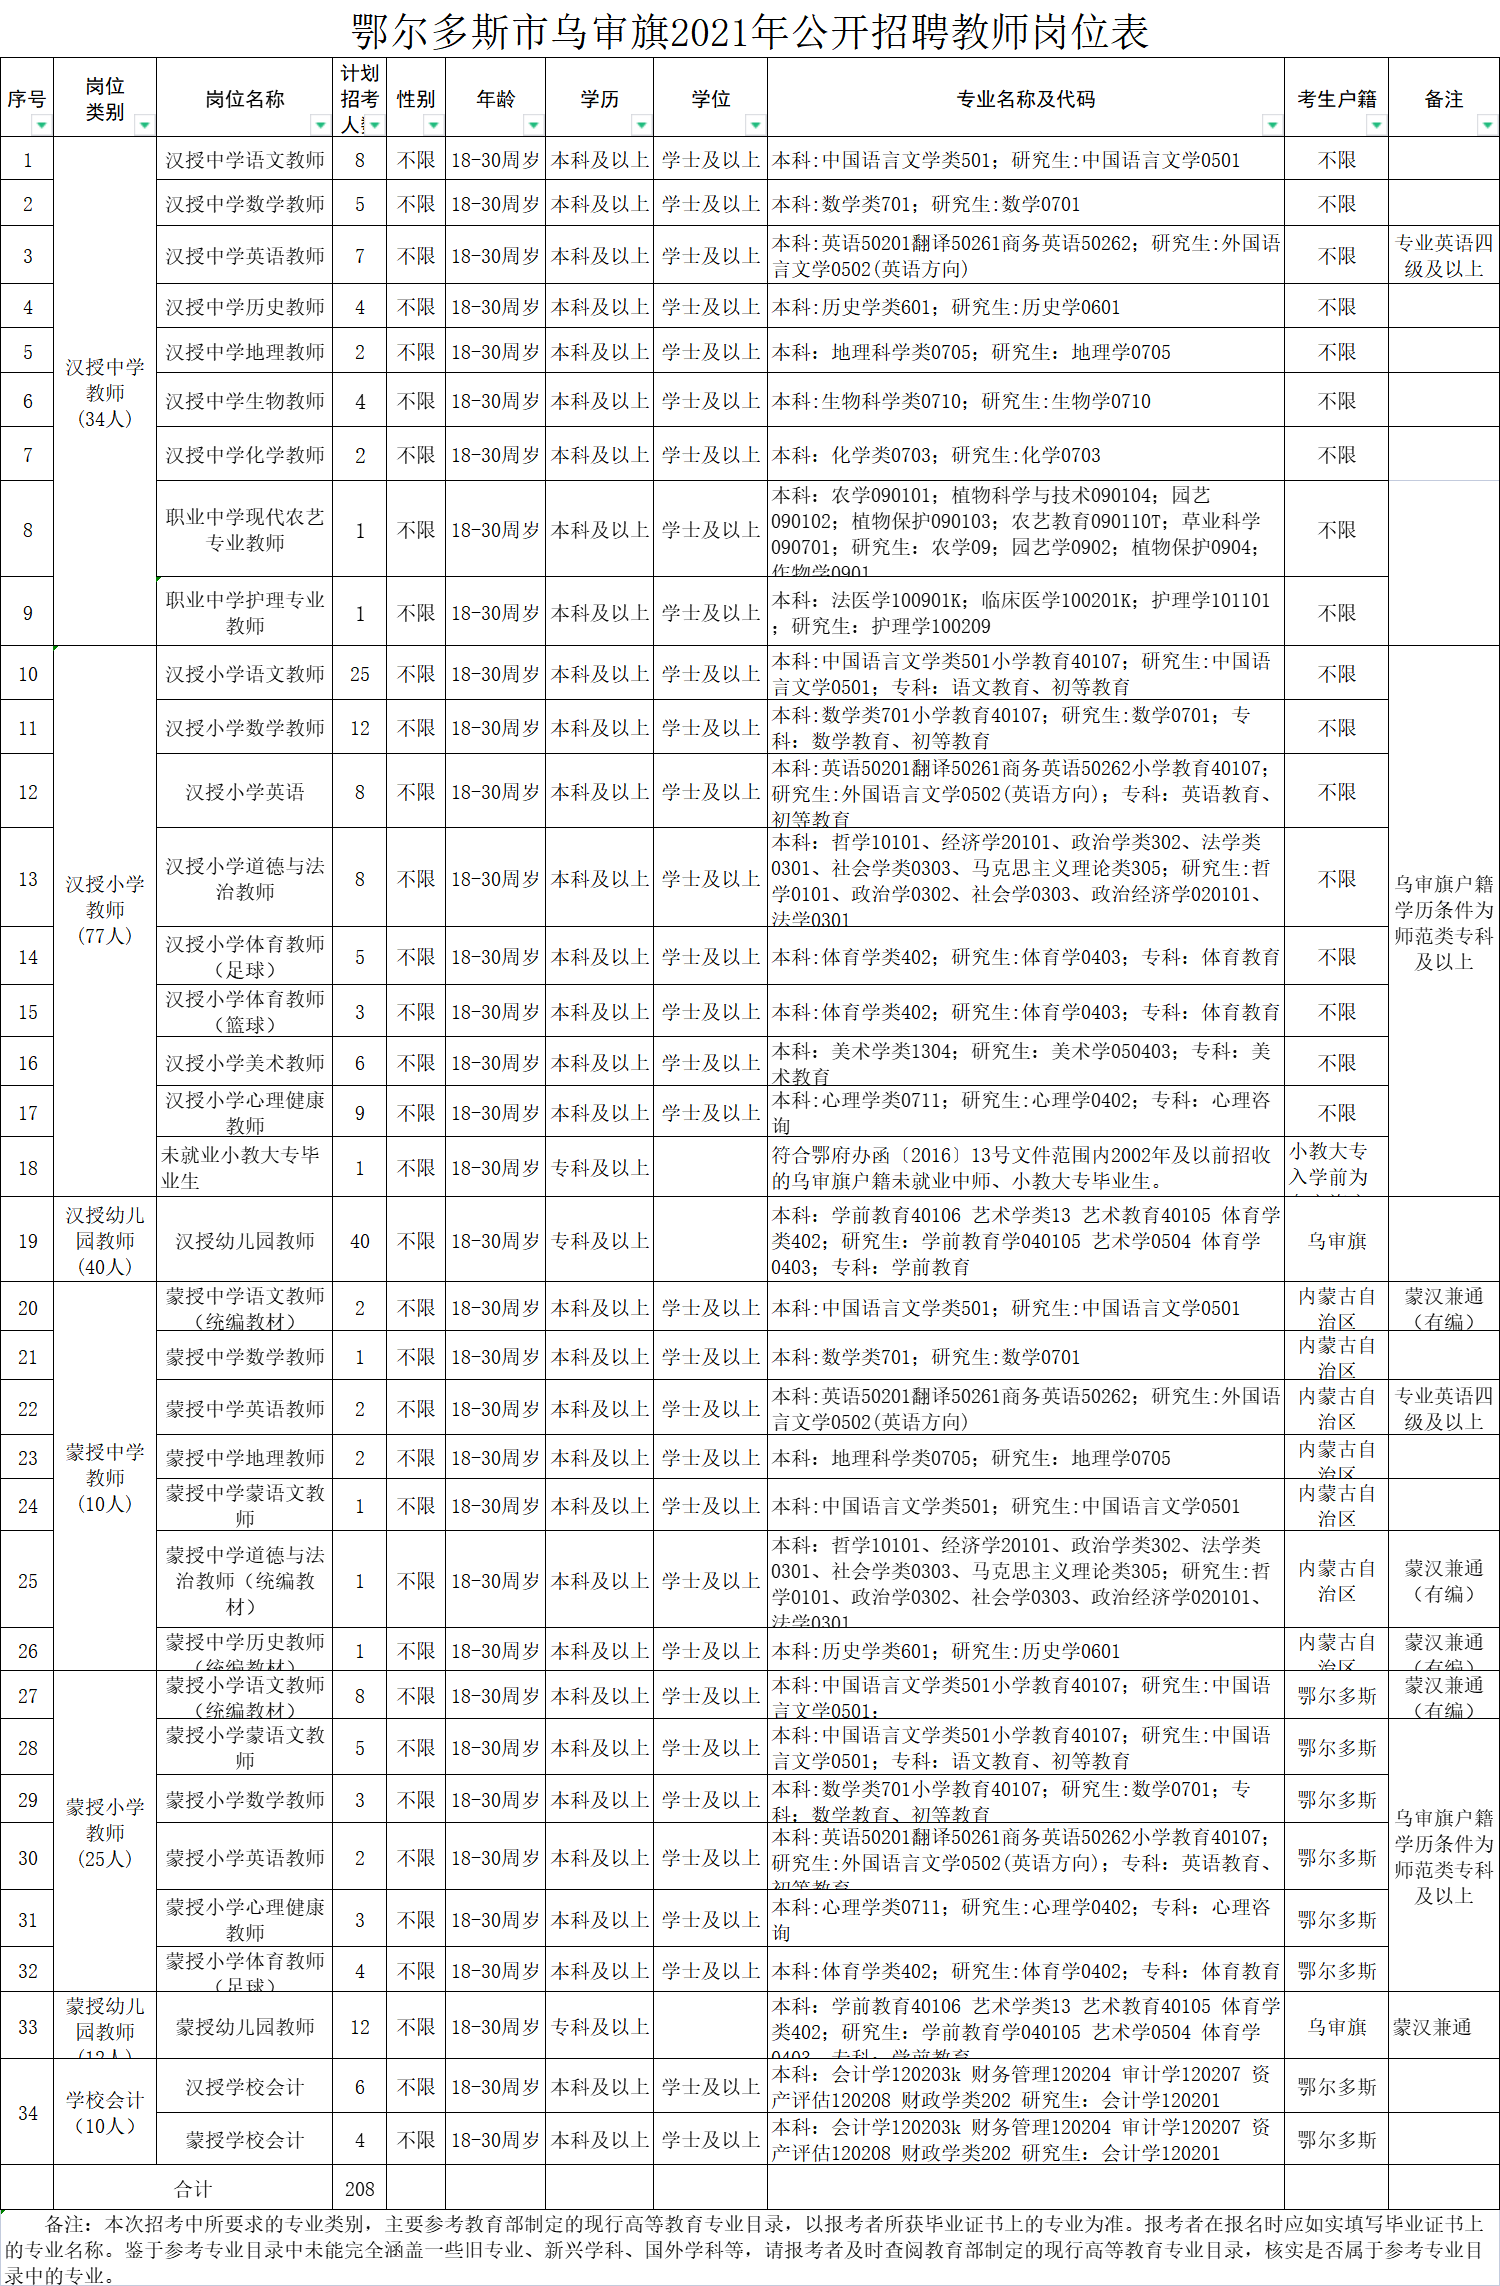Select the cell 蒙授小学数学教师
Viewport: 1500px width, 2286px height.
click(x=245, y=1800)
